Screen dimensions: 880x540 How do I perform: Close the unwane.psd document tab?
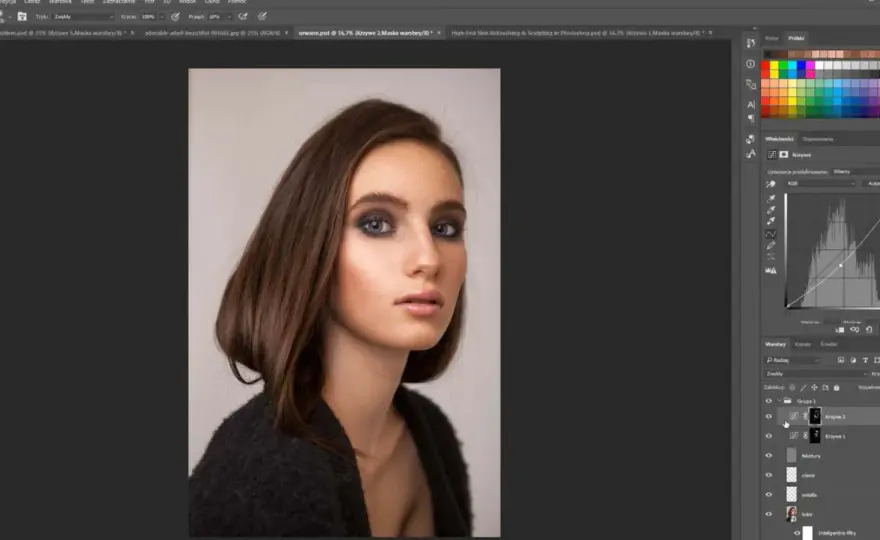439,33
